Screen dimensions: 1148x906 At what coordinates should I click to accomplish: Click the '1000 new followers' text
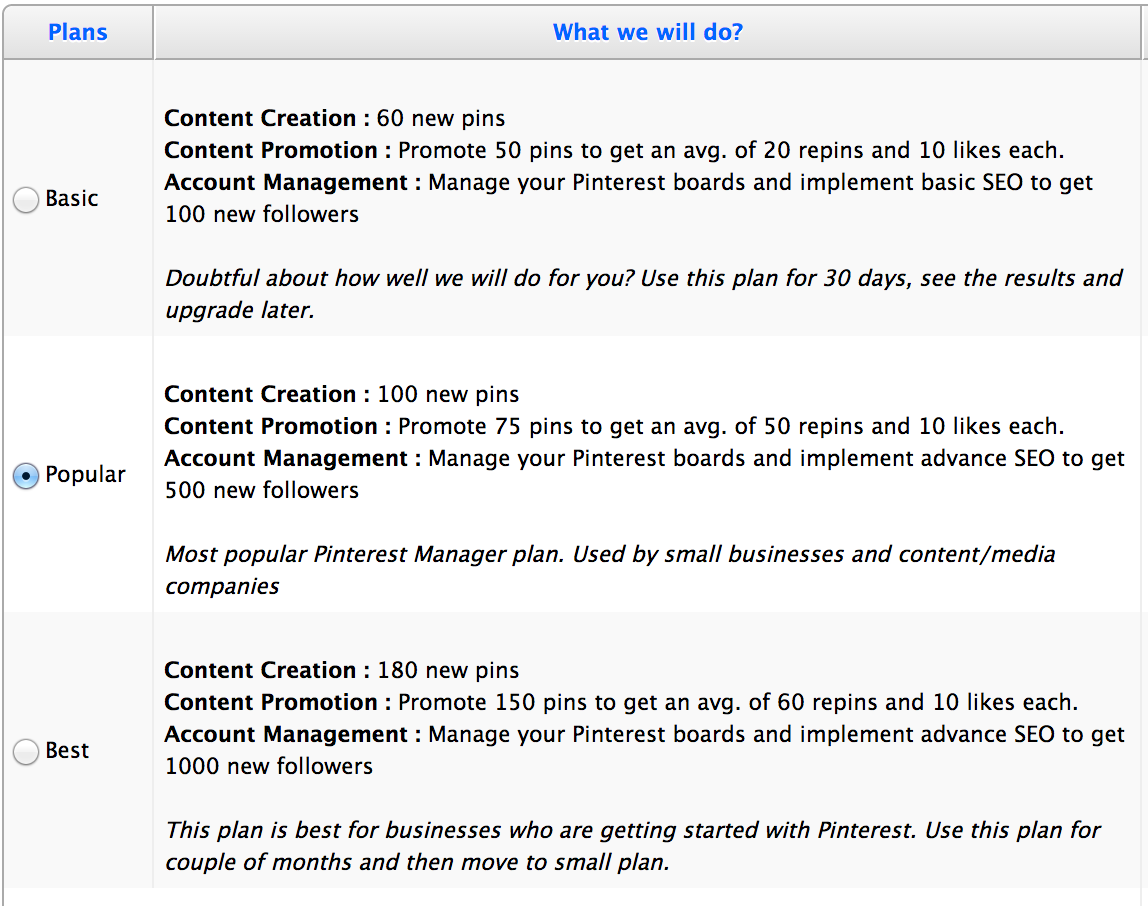[x=269, y=767]
